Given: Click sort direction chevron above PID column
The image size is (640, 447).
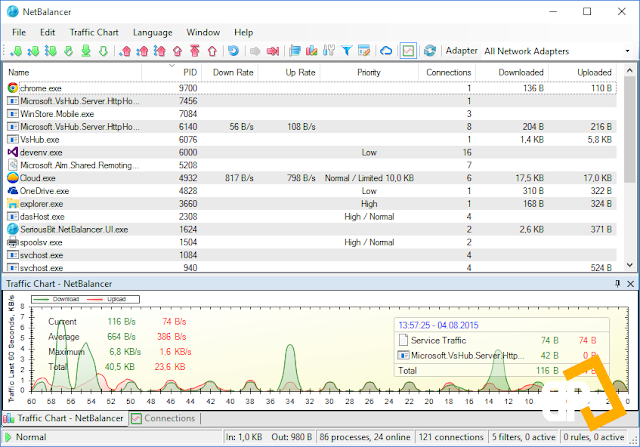Looking at the screenshot, I should 172,65.
